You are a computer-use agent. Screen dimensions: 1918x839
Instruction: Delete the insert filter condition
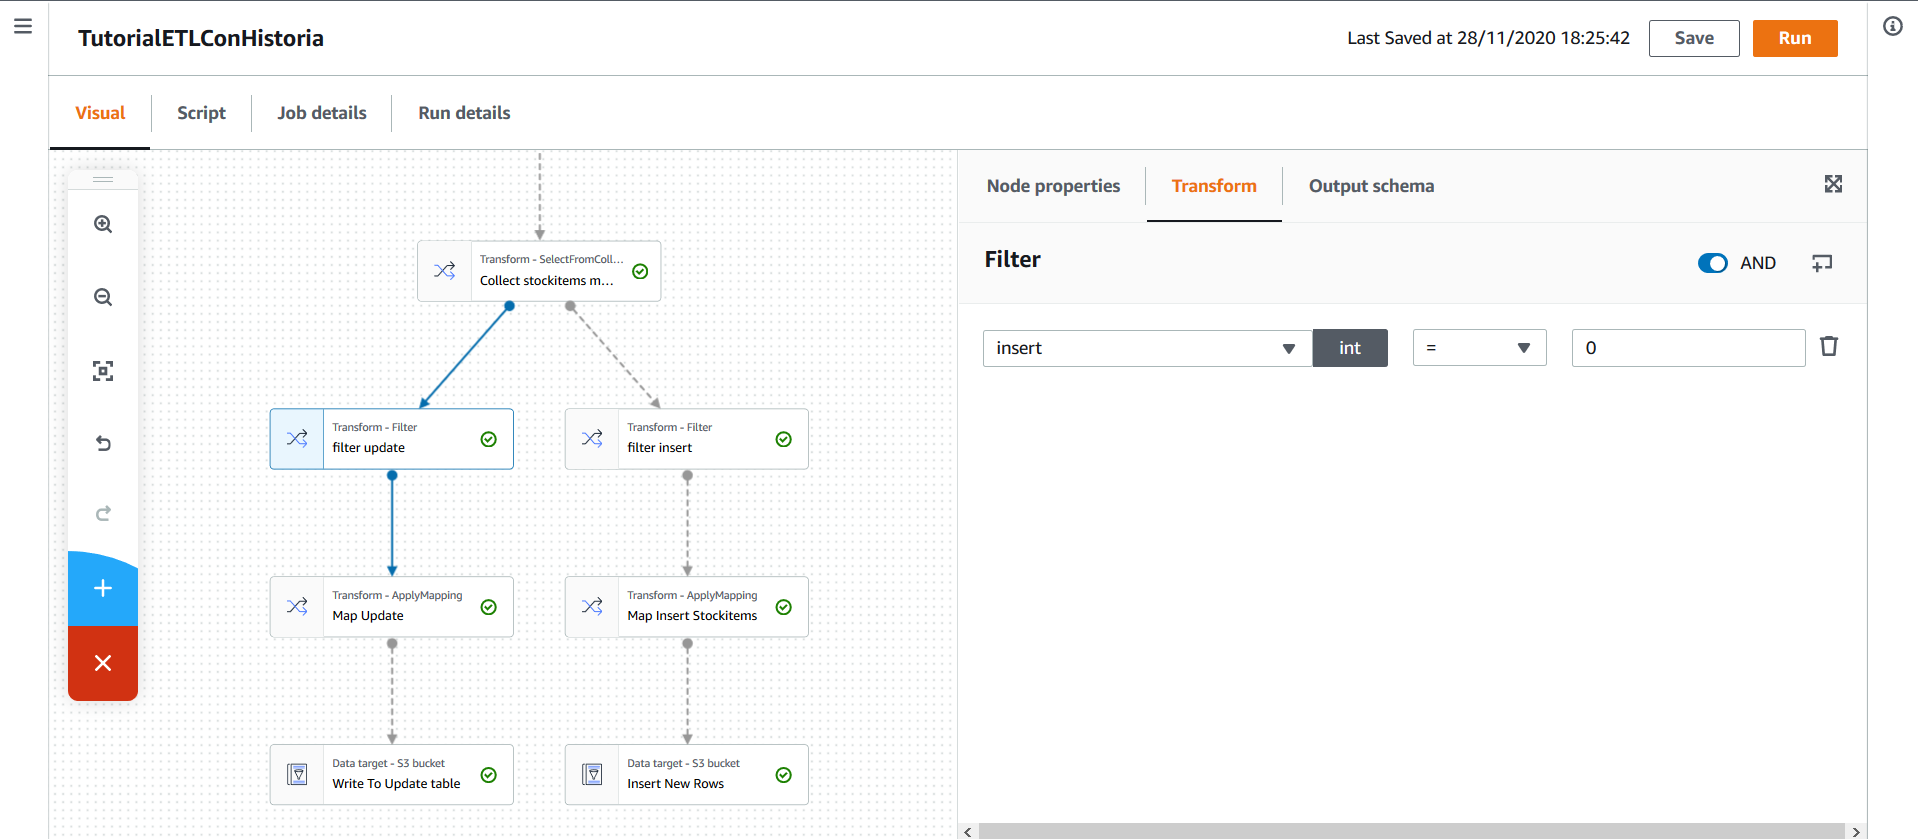click(x=1829, y=346)
